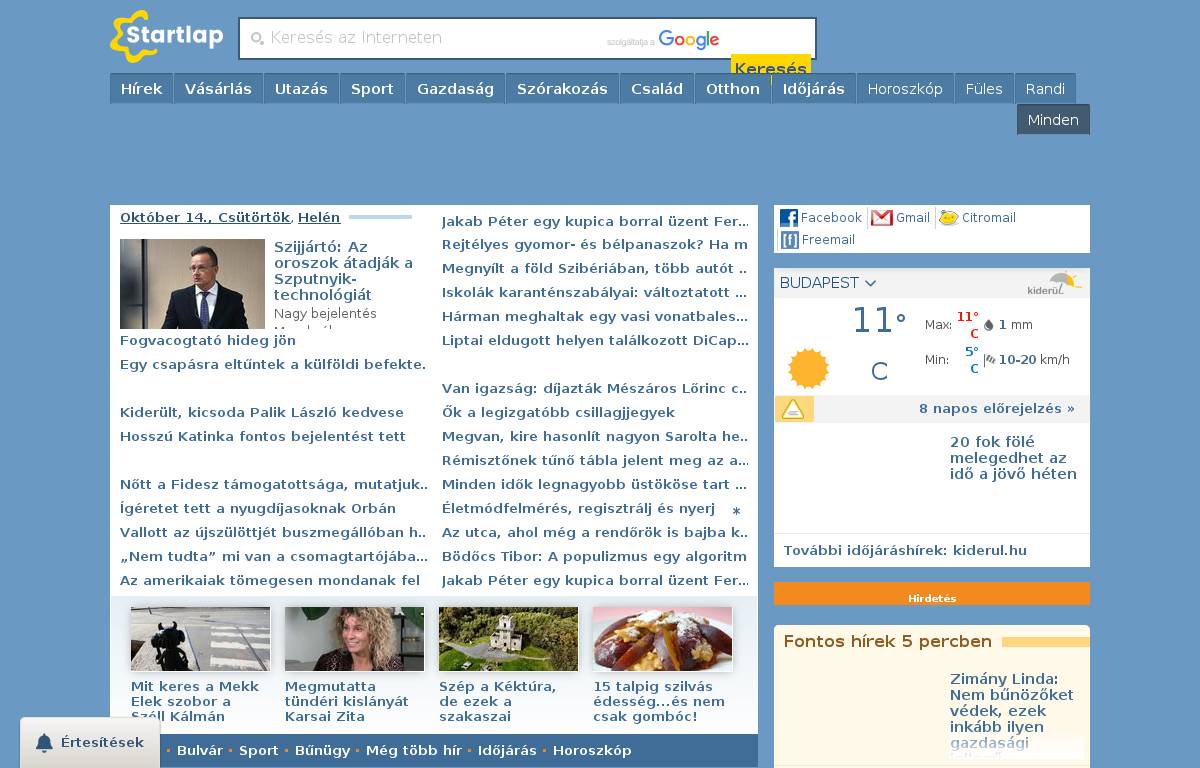Click the internet search input field
The height and width of the screenshot is (768, 1200).
[x=430, y=38]
